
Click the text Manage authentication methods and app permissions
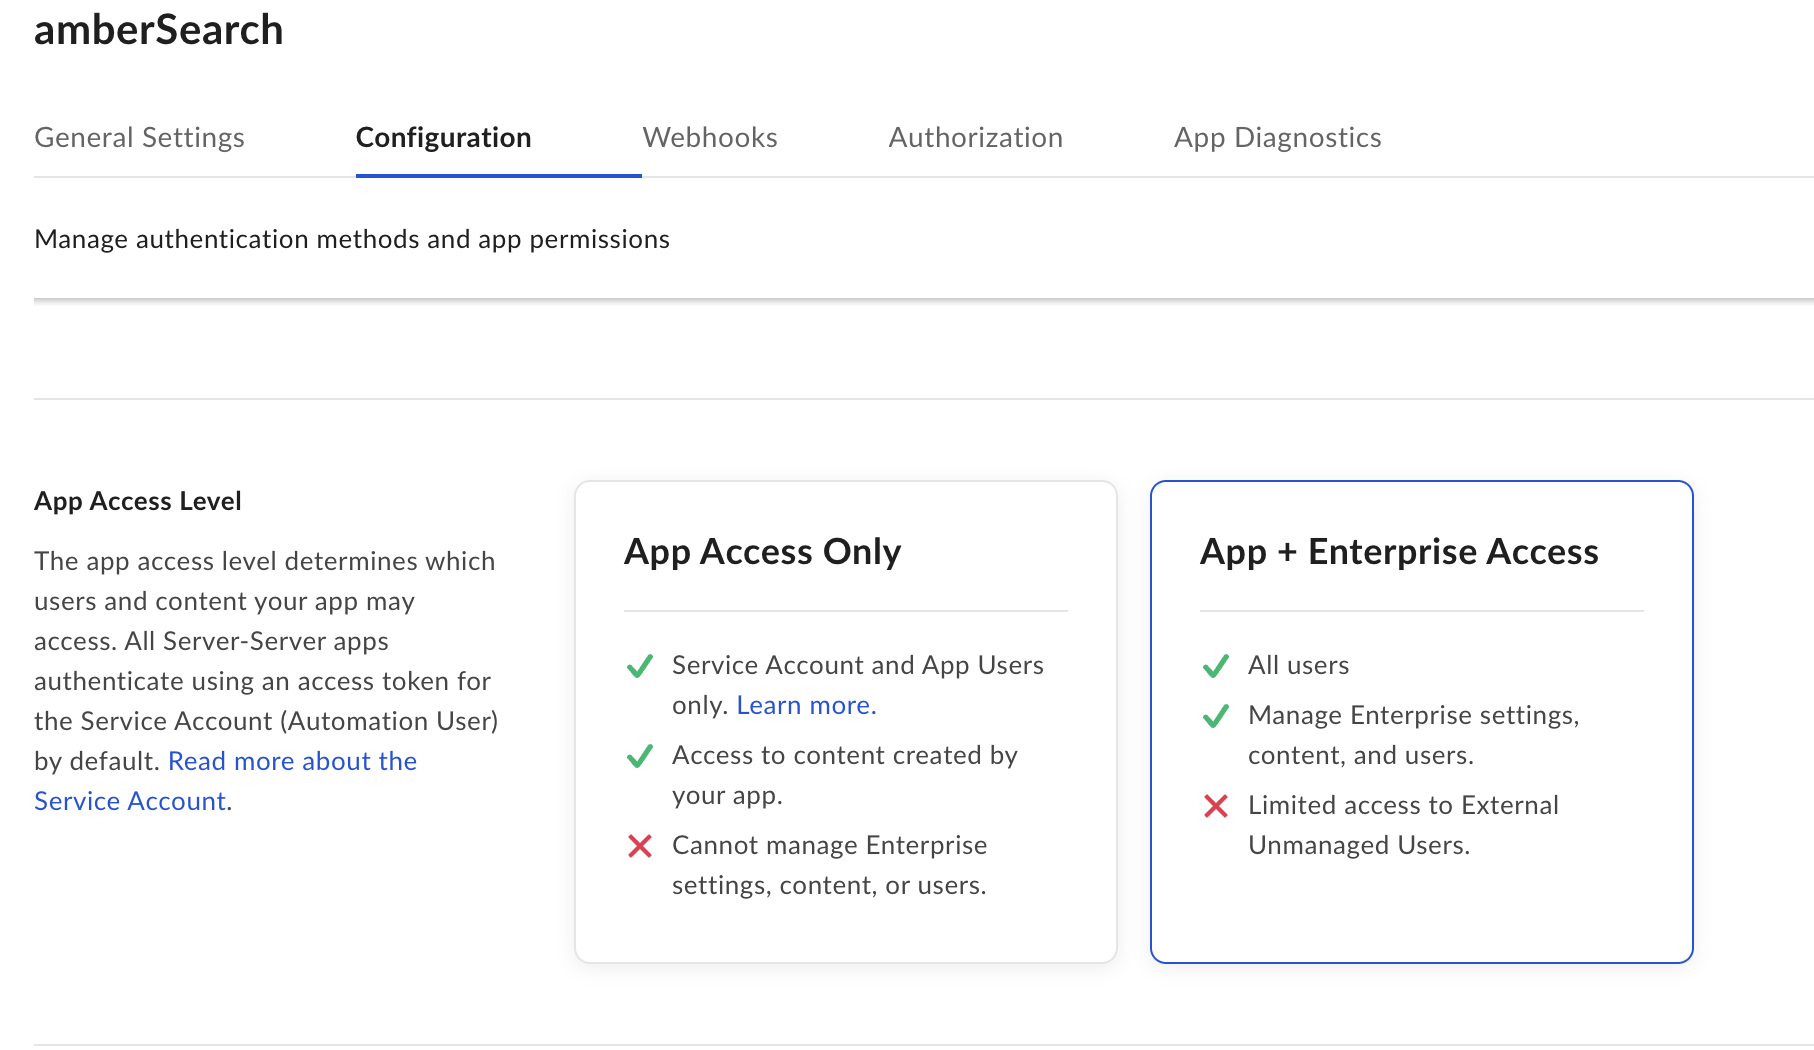352,239
